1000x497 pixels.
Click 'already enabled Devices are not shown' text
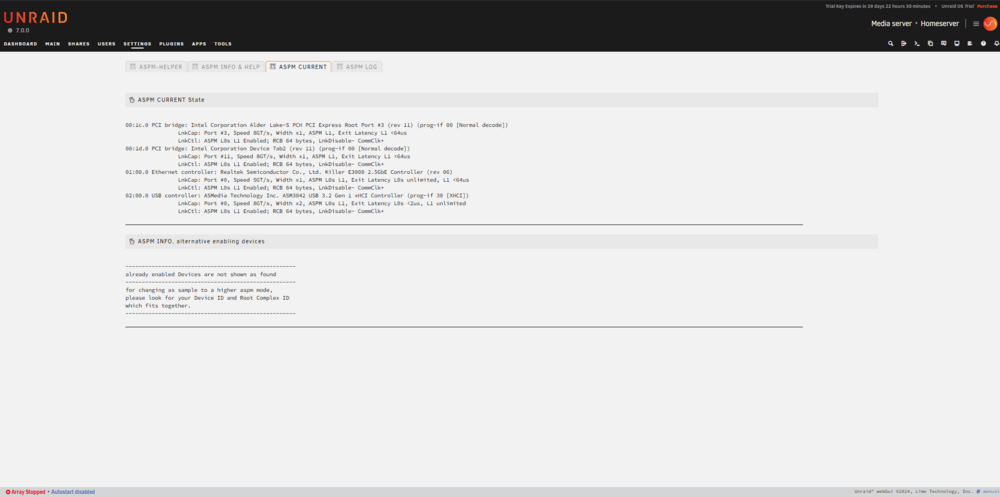(201, 274)
